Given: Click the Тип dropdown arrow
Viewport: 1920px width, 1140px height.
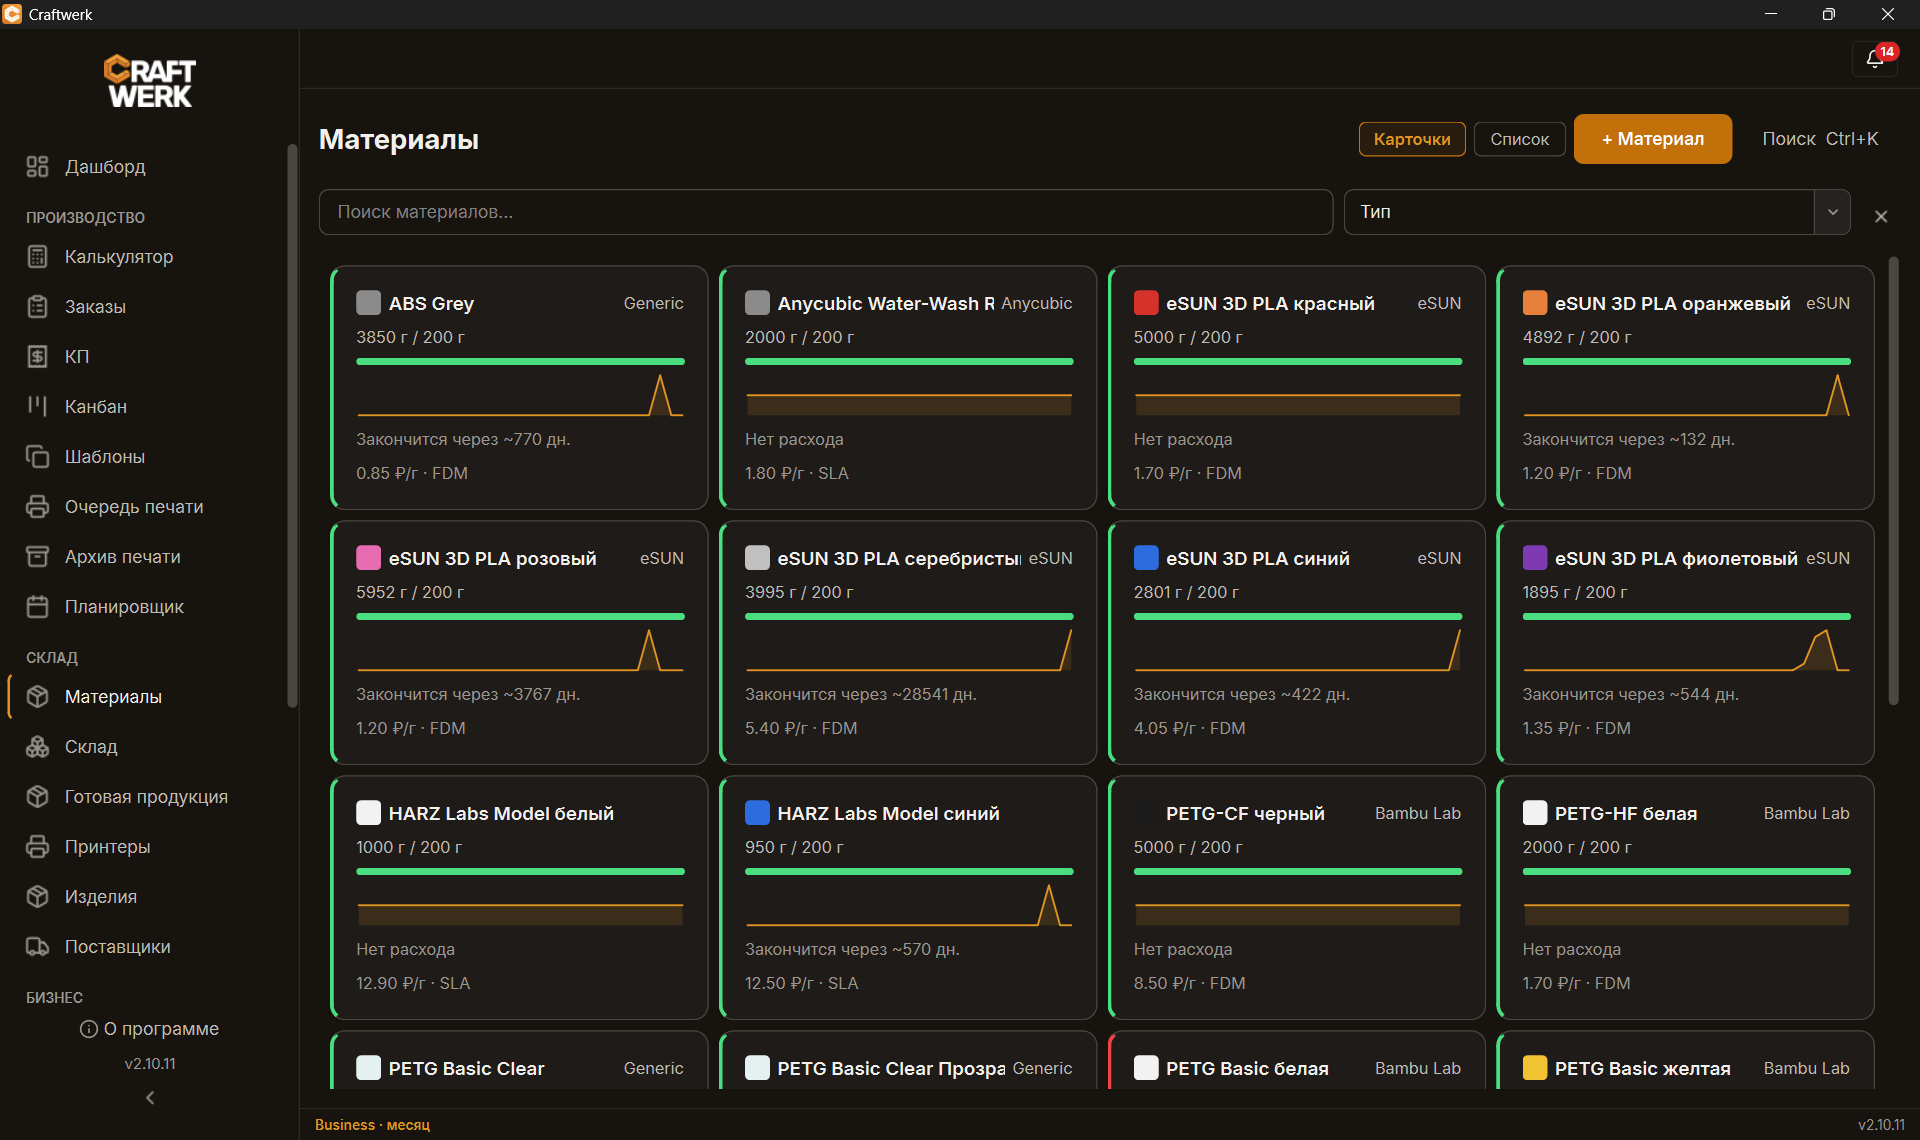Looking at the screenshot, I should click(x=1833, y=212).
